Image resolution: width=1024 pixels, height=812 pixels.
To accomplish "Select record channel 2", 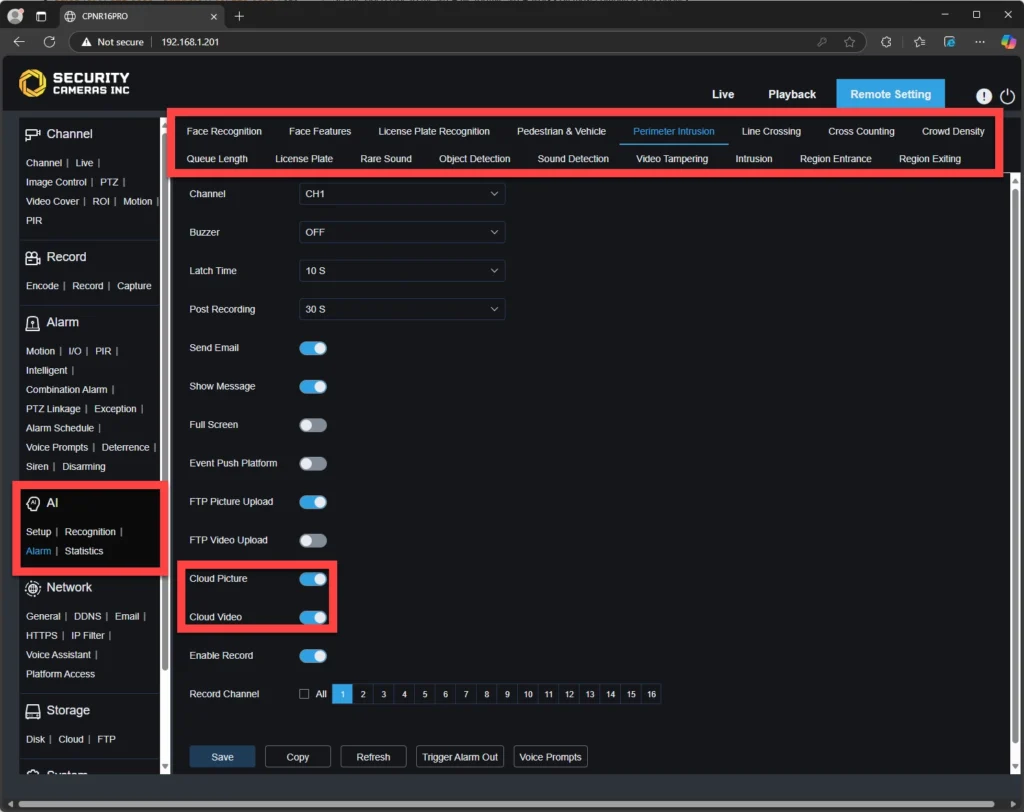I will click(363, 694).
